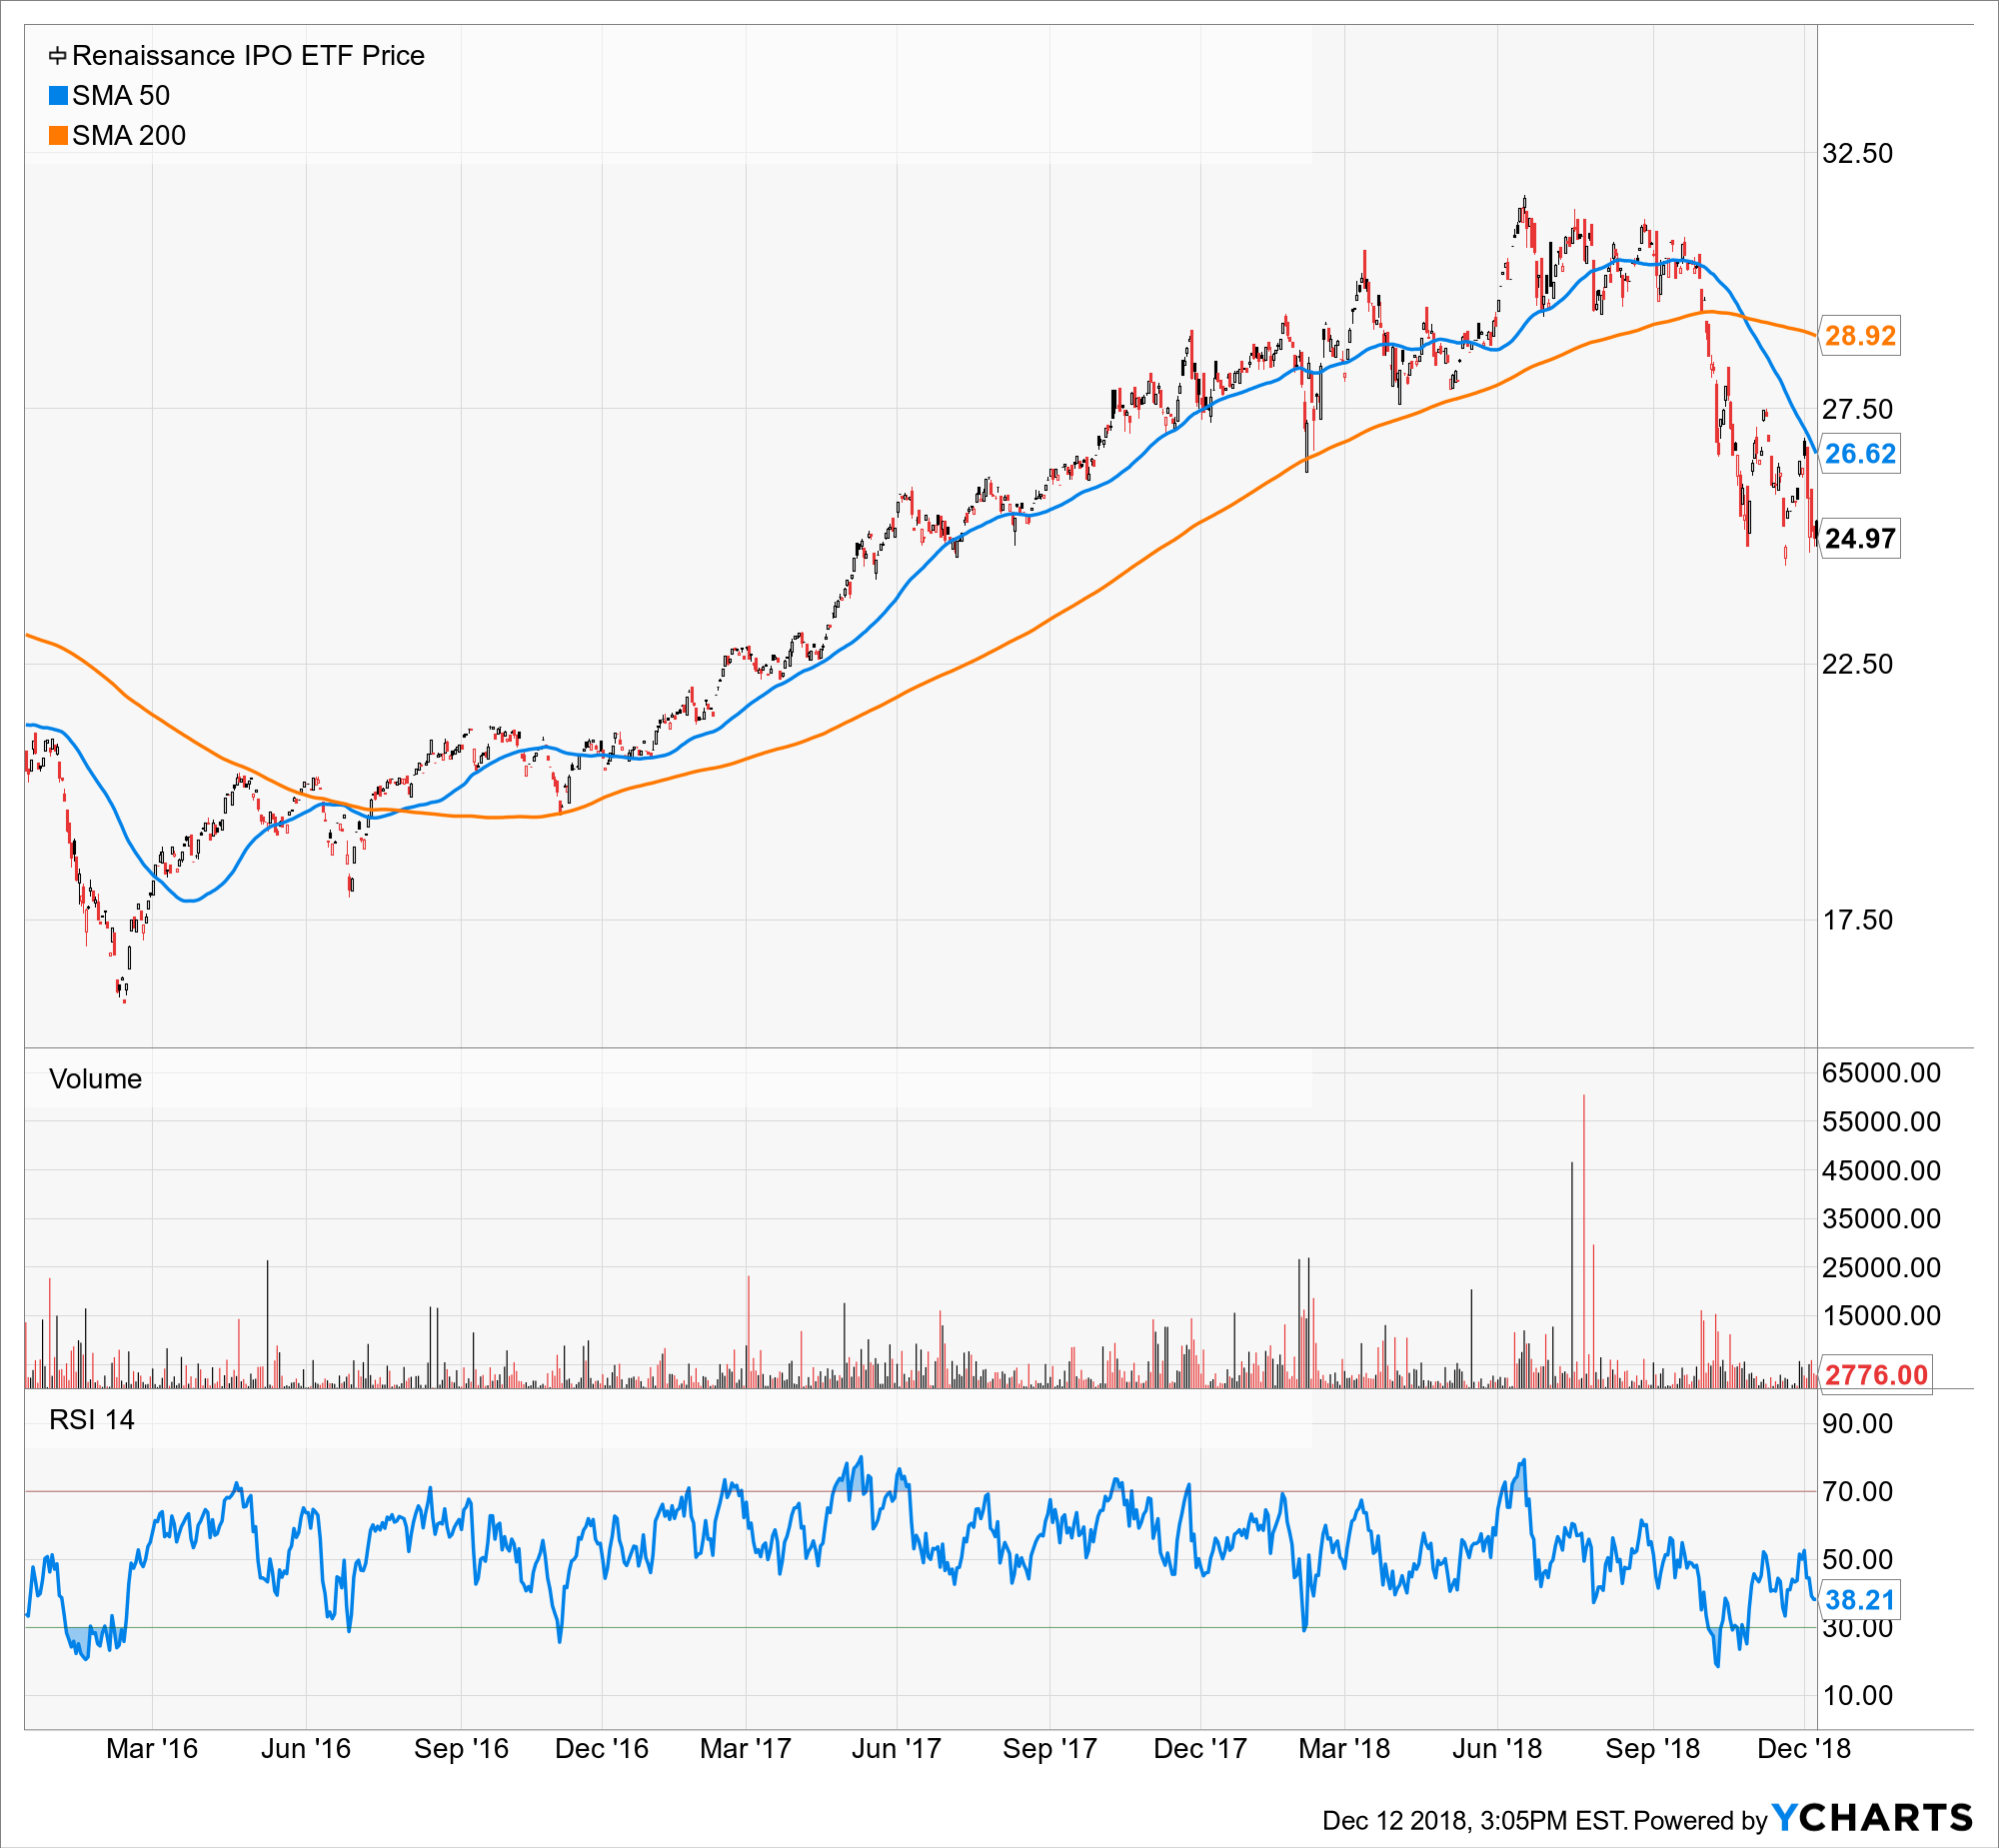This screenshot has height=1848, width=1999.
Task: Click the 70.00 RSI axis label
Action: pyautogui.click(x=1857, y=1492)
